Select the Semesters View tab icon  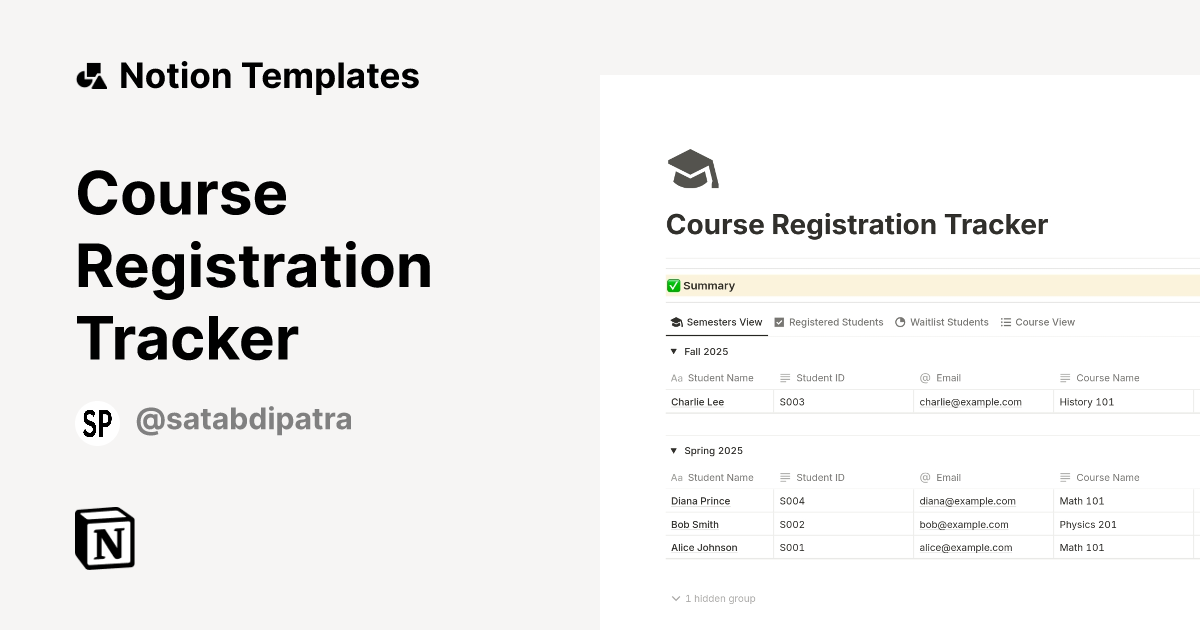point(677,322)
